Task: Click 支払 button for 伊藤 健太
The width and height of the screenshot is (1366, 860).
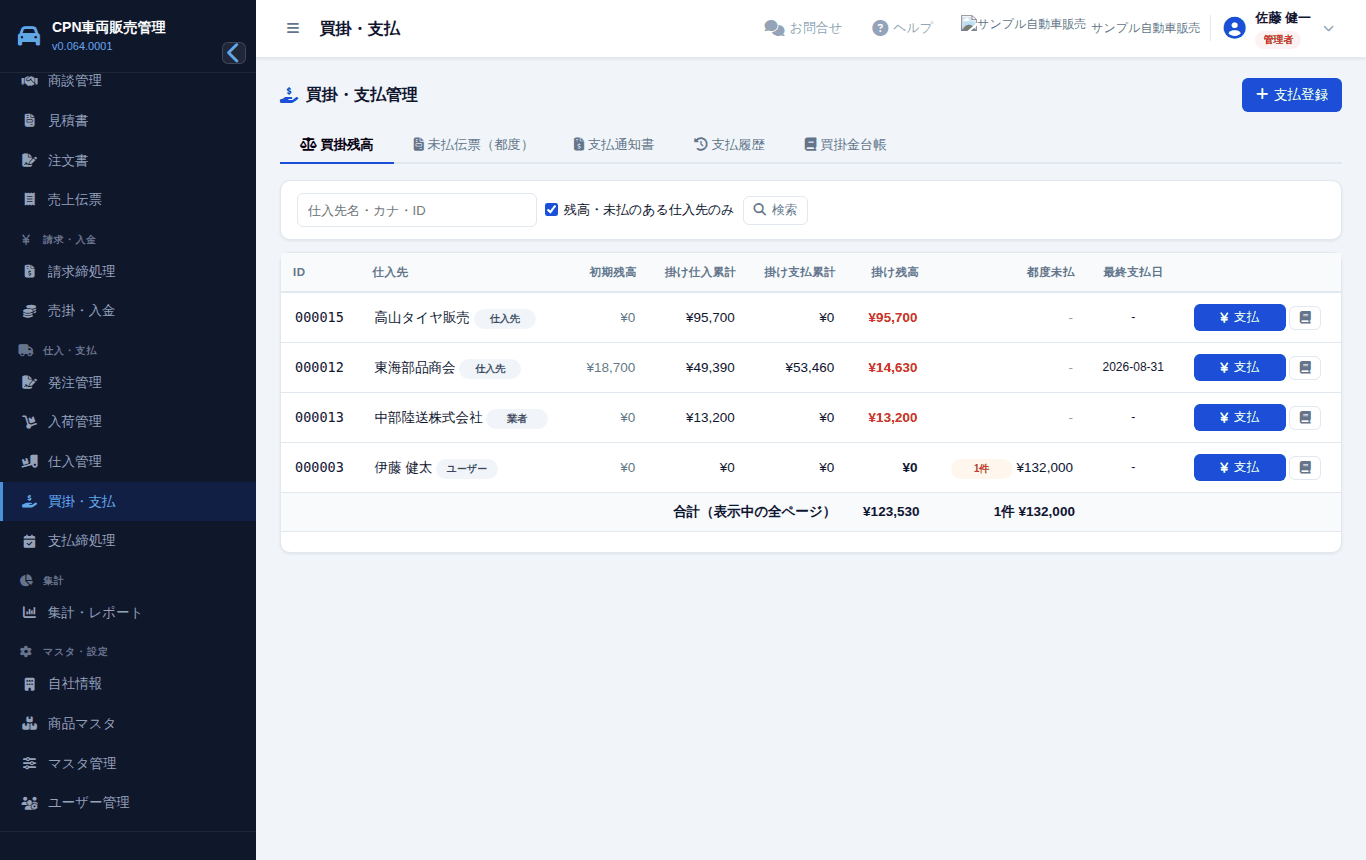Action: click(1240, 468)
